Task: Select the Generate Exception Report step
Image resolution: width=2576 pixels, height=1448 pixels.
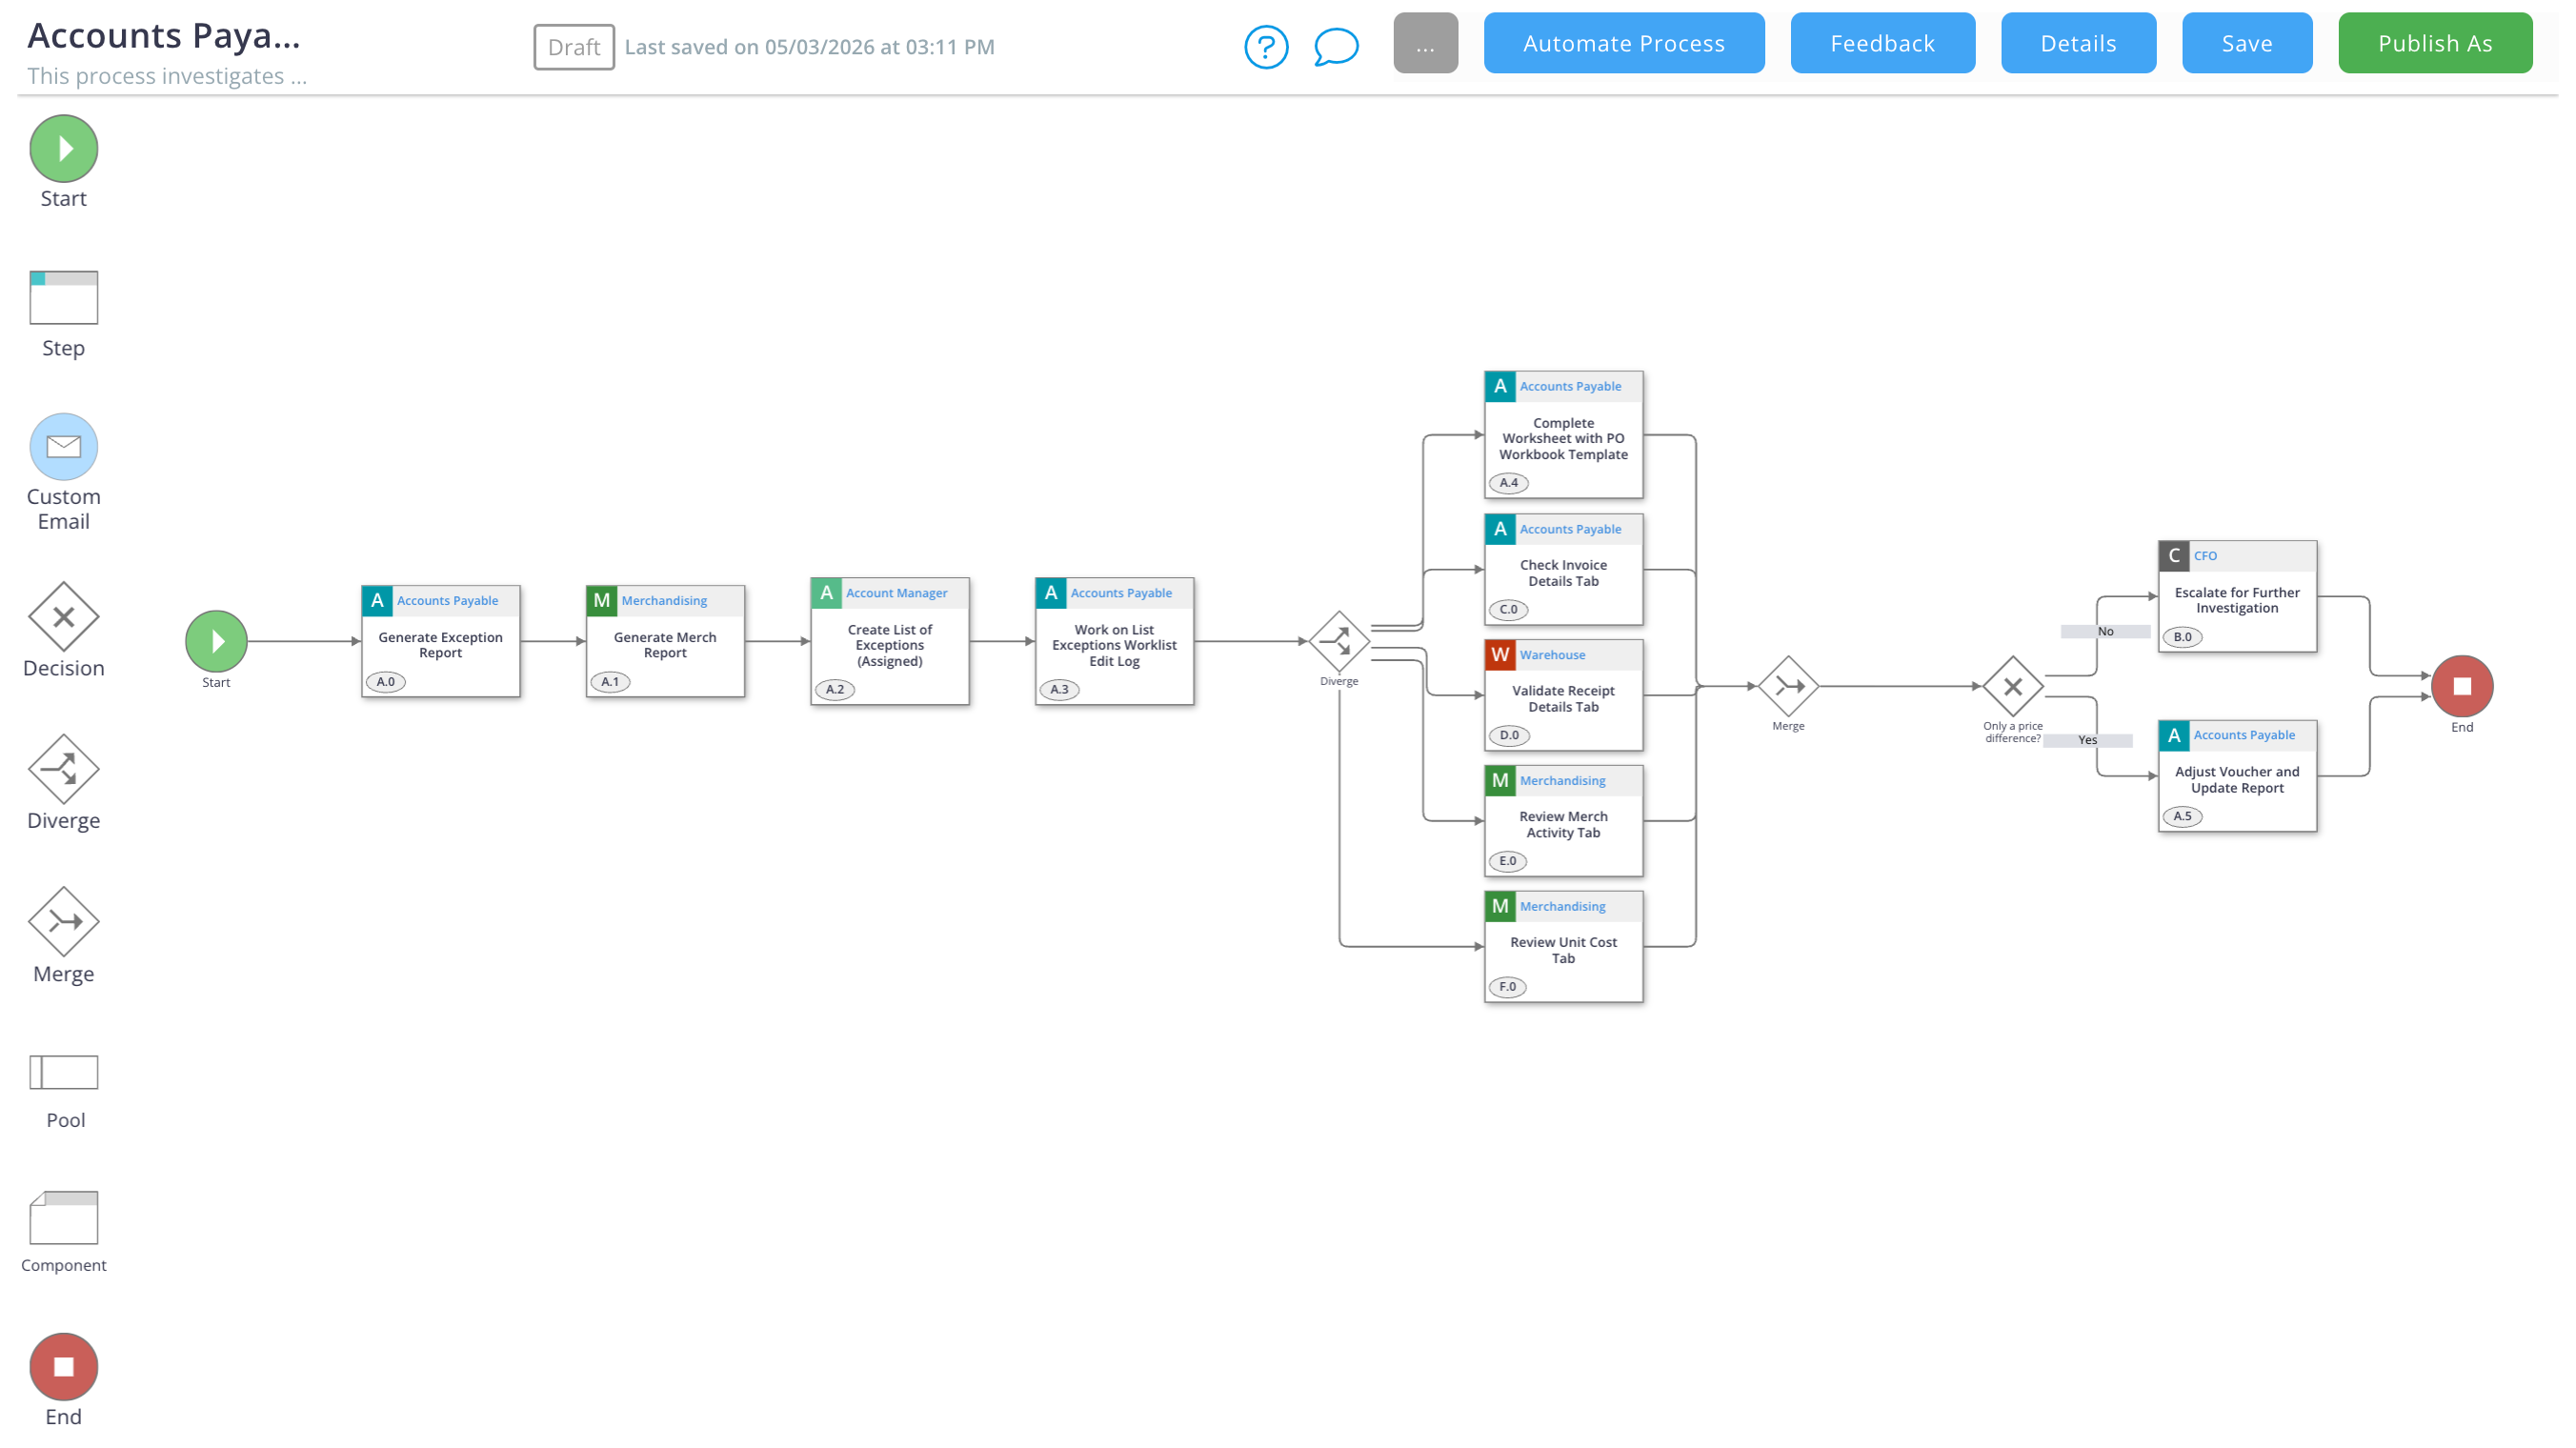Action: click(440, 645)
